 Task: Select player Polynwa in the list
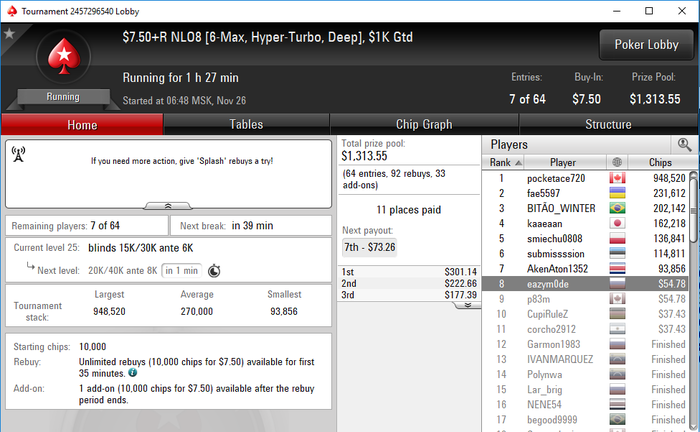pyautogui.click(x=585, y=375)
